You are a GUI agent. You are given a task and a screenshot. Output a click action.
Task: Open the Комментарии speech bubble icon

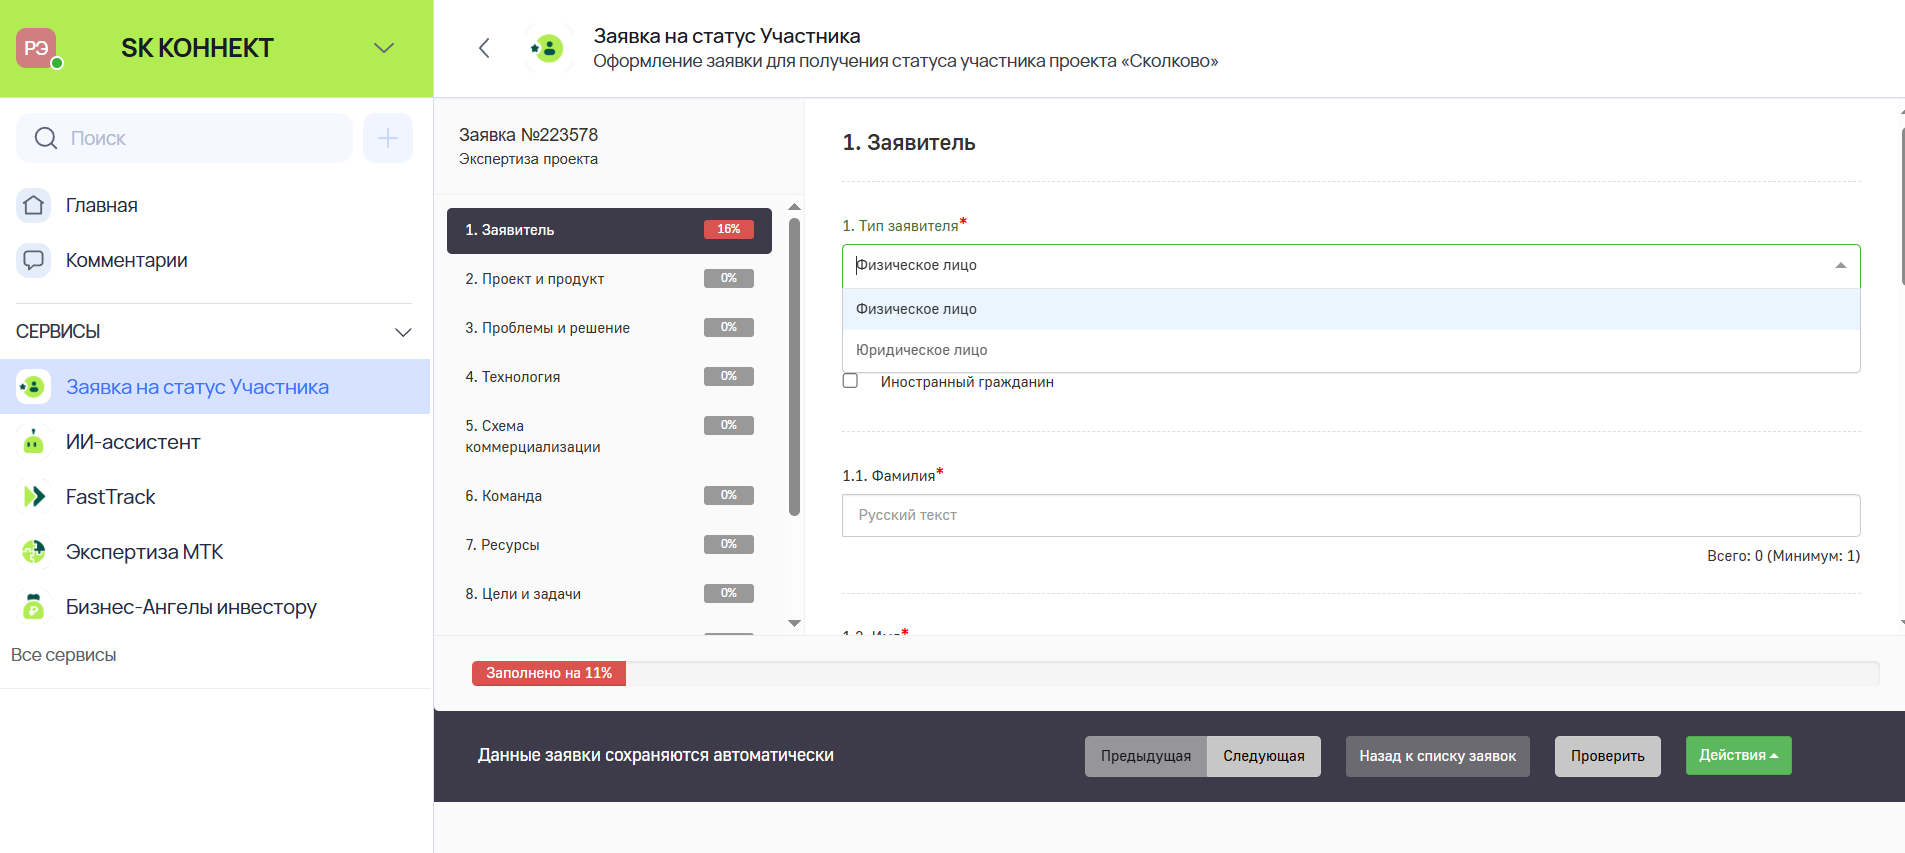(33, 260)
